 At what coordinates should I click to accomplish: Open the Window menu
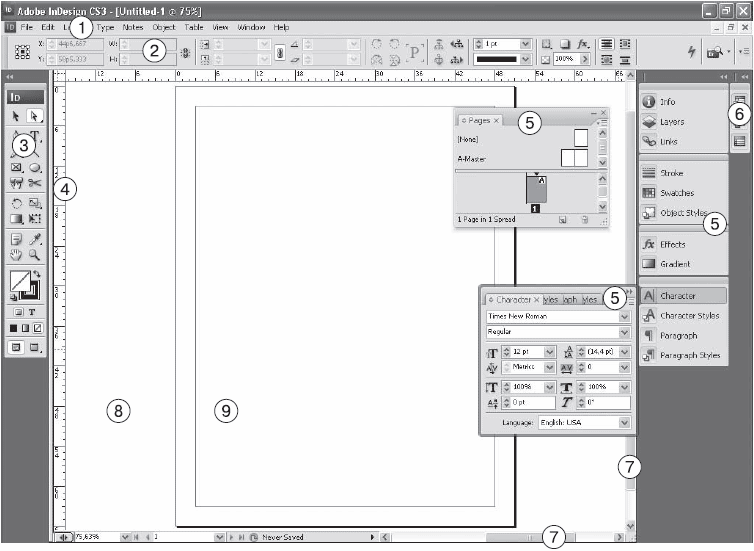[x=251, y=27]
